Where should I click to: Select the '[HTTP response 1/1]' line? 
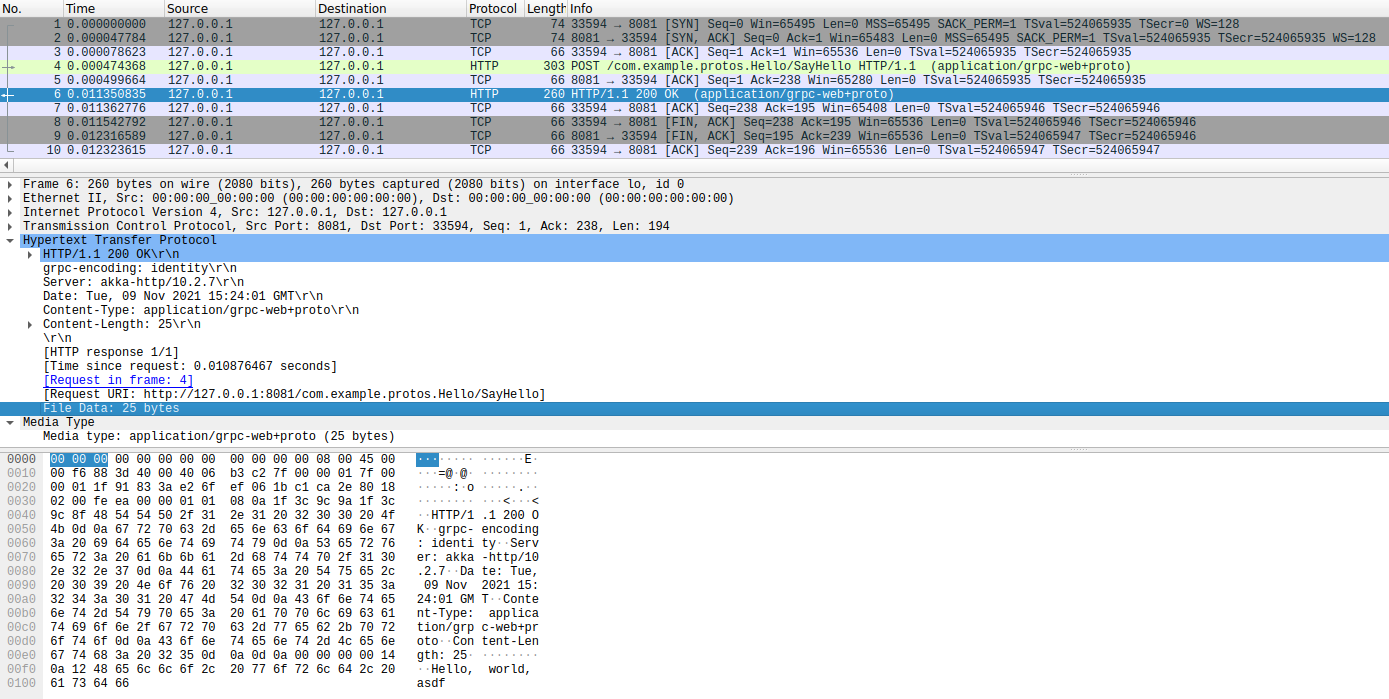click(x=111, y=352)
